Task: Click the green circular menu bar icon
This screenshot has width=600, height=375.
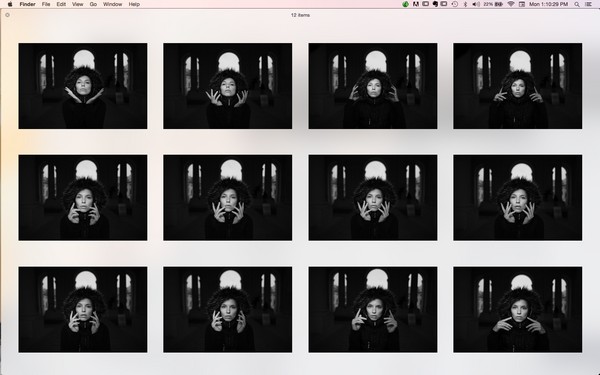Action: tap(406, 4)
